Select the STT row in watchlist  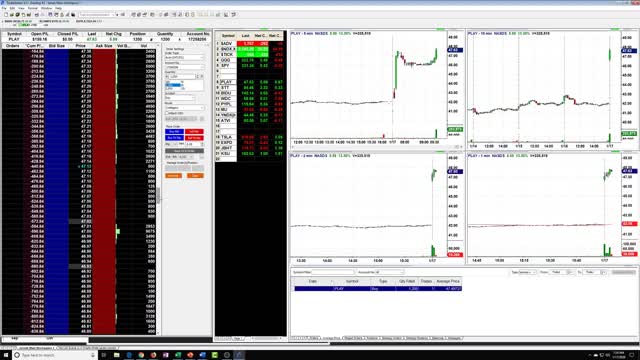(250, 87)
